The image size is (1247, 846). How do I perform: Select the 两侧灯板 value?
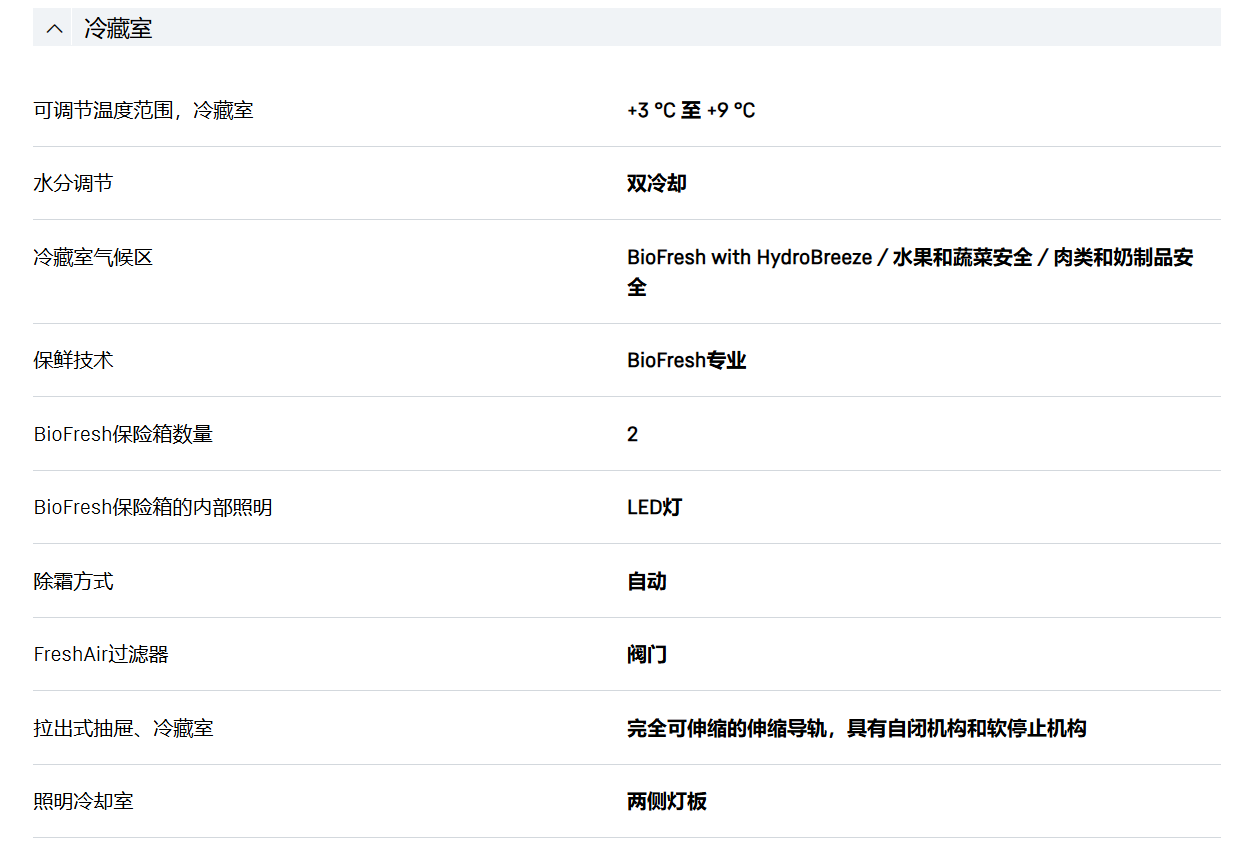tap(667, 801)
